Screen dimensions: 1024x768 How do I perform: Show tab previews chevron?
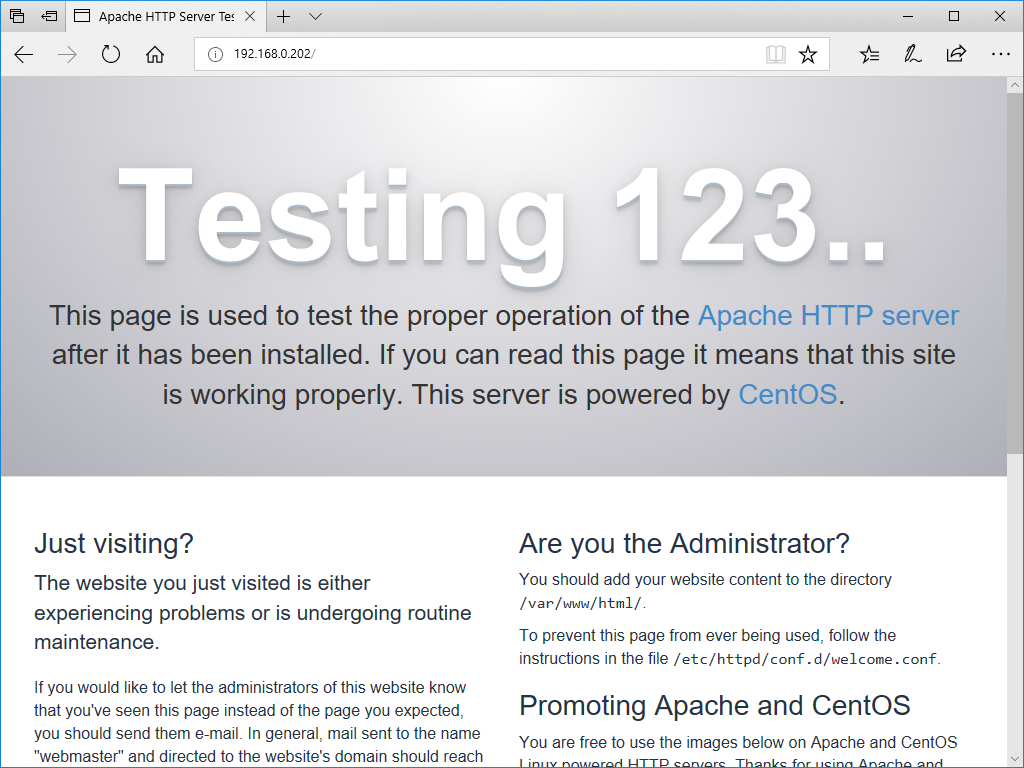(x=315, y=16)
